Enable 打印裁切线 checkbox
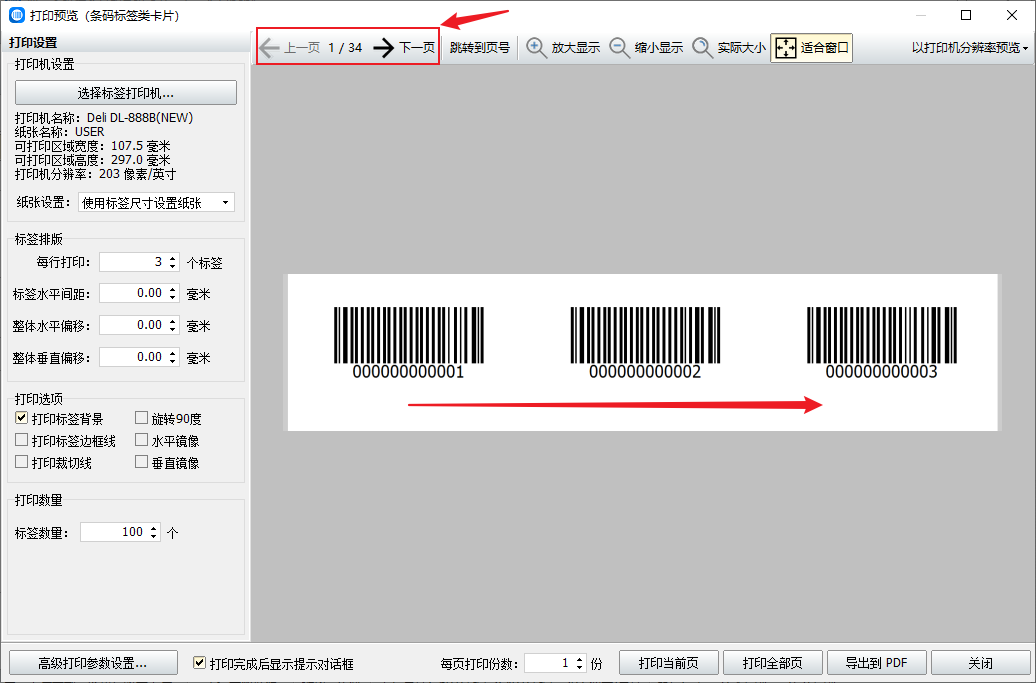Screen dimensions: 1036x683 [22, 462]
